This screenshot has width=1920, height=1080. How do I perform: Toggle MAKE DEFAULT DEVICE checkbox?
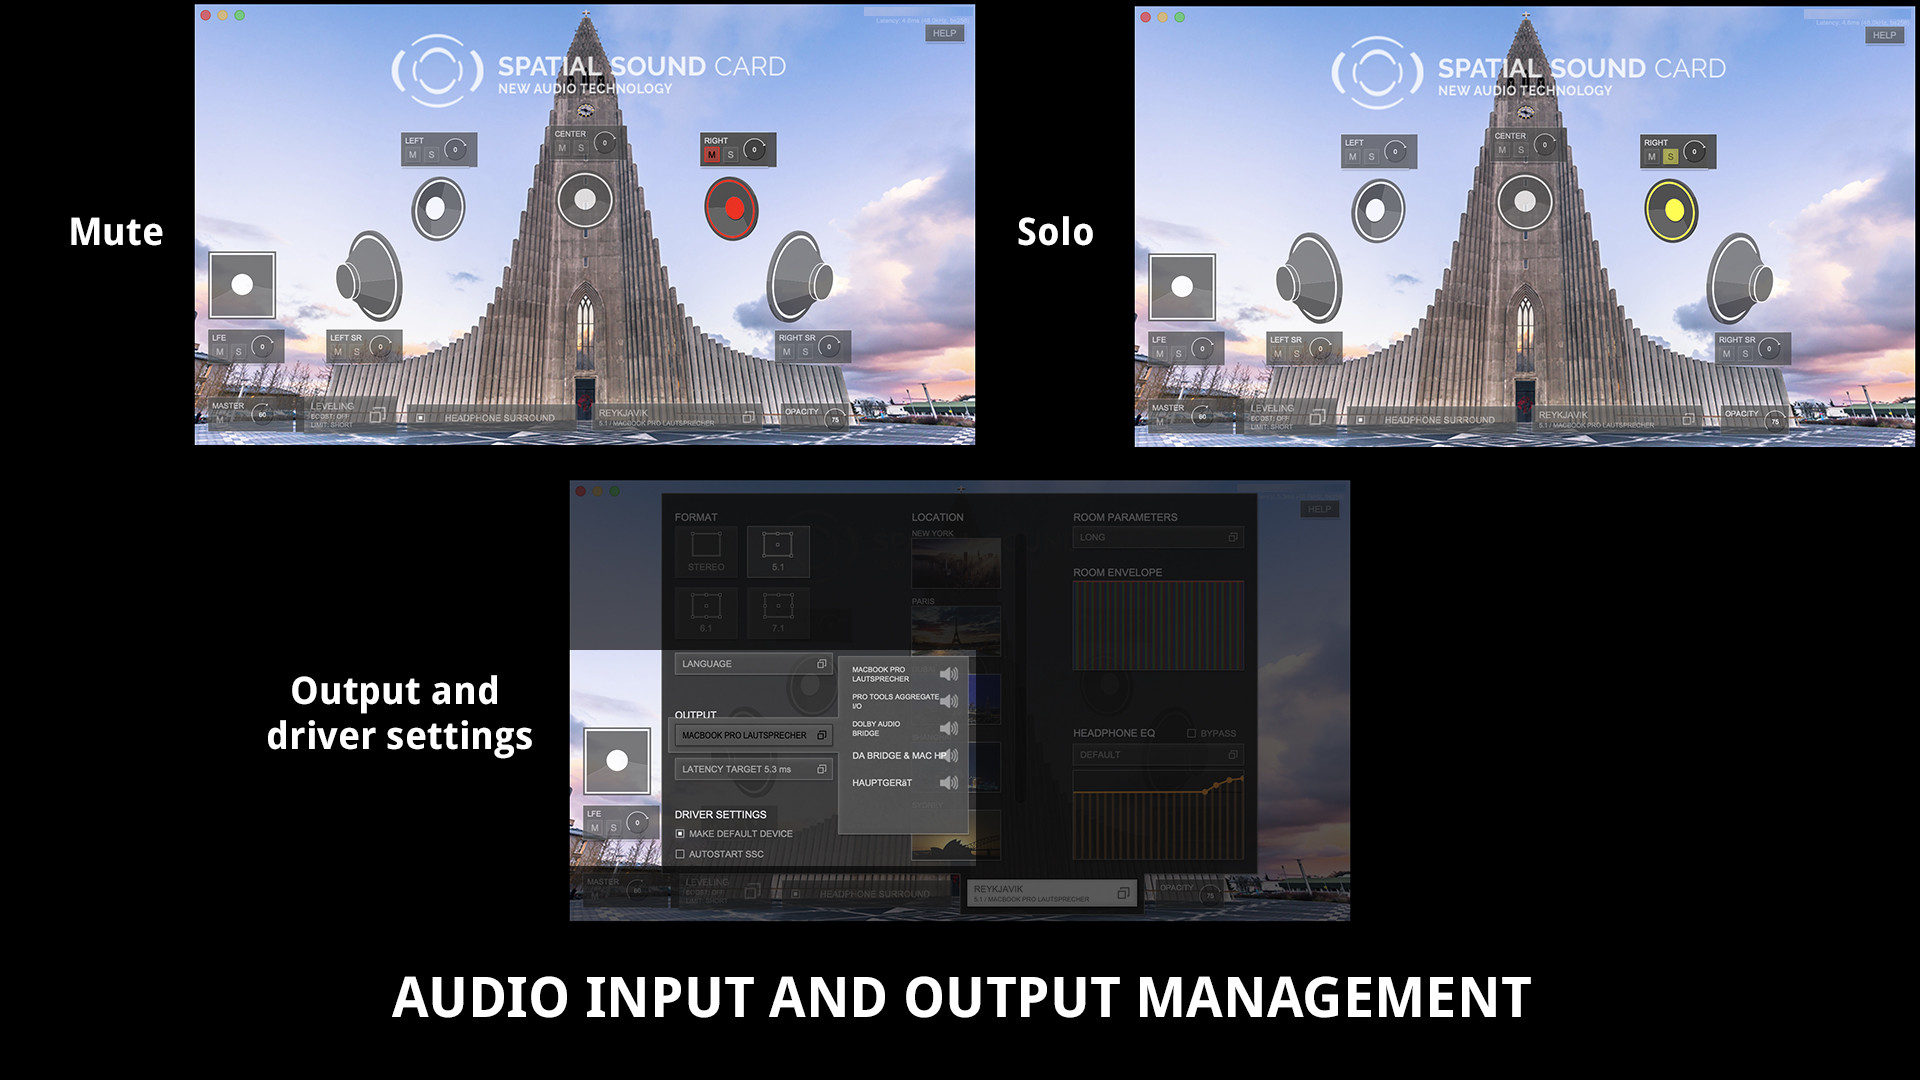[x=679, y=832]
